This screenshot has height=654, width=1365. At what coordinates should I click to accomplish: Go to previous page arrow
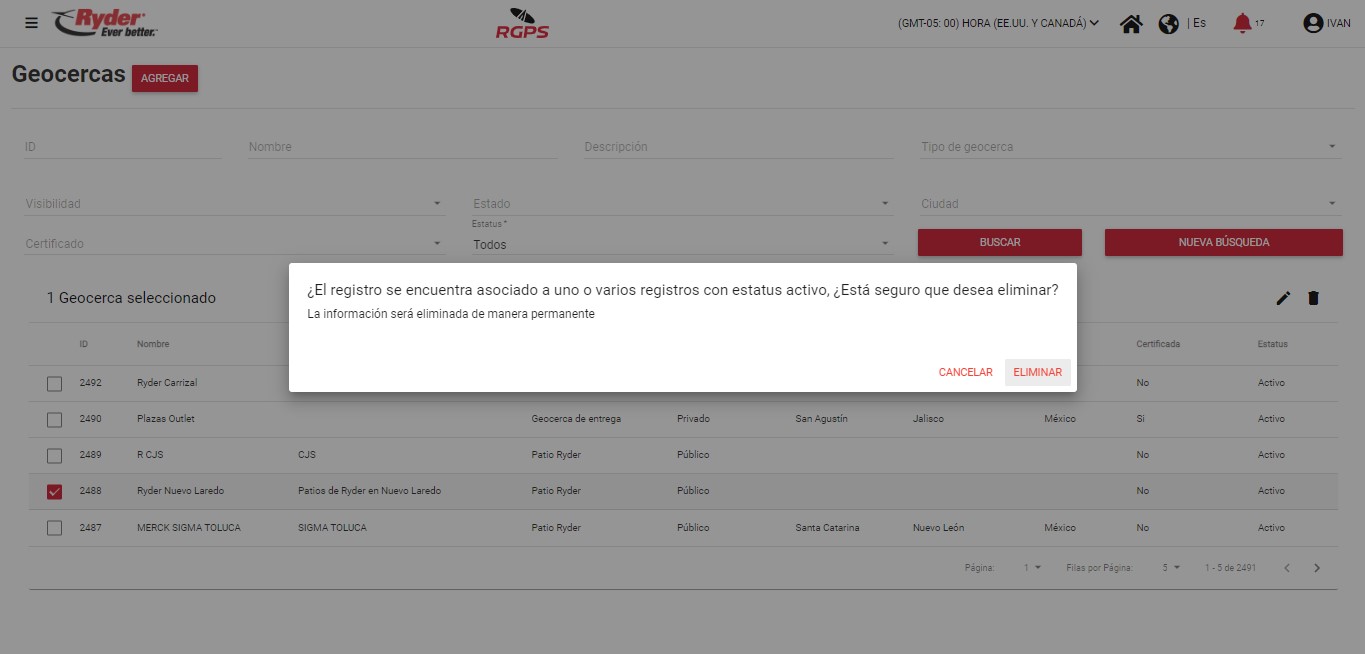1287,568
